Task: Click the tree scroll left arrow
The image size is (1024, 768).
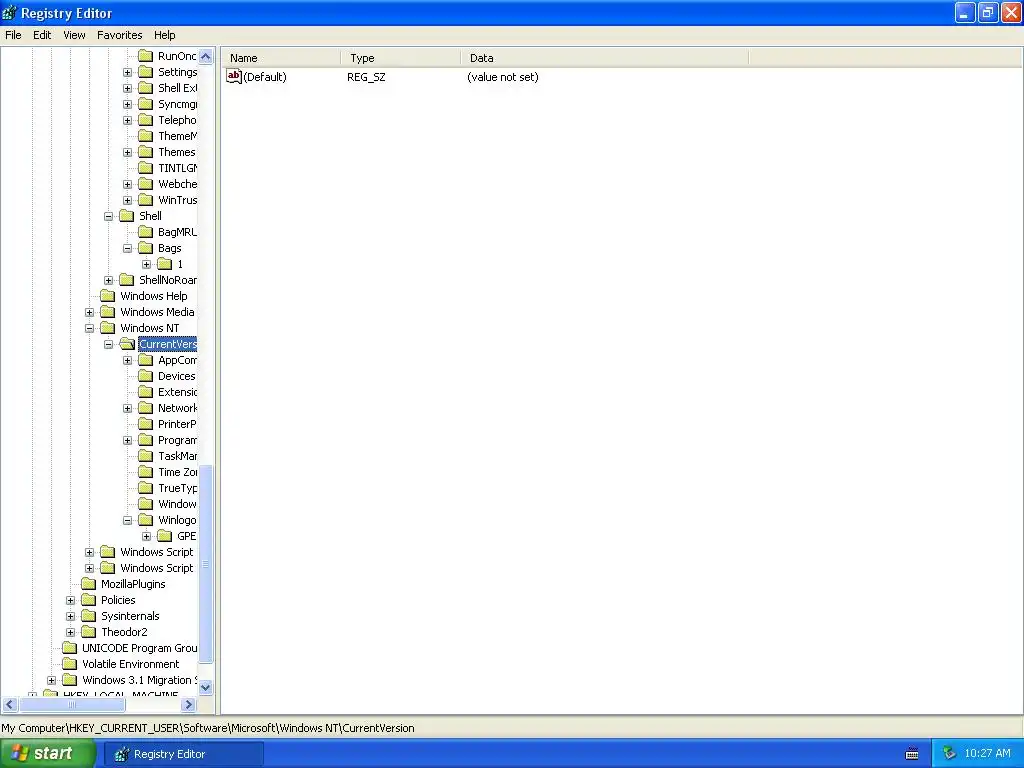Action: 10,705
